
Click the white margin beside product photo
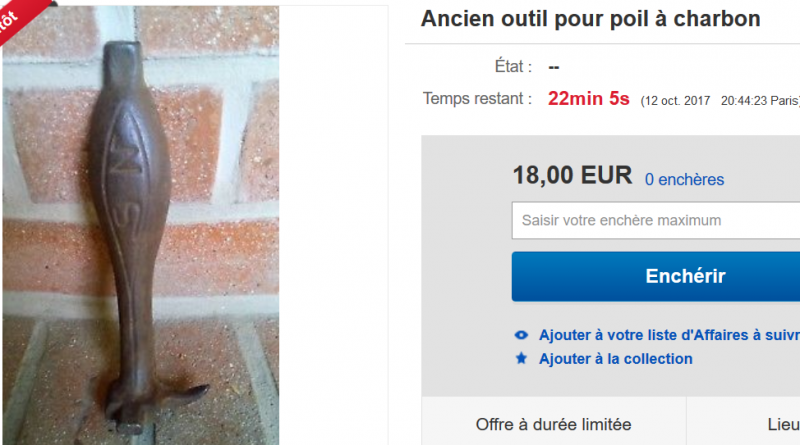(x=333, y=225)
